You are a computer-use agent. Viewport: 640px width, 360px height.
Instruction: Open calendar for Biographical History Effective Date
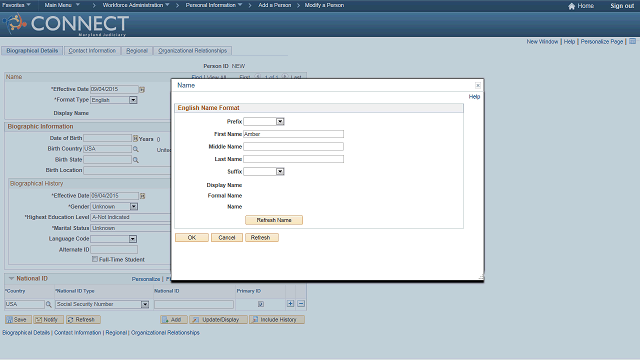pyautogui.click(x=142, y=196)
